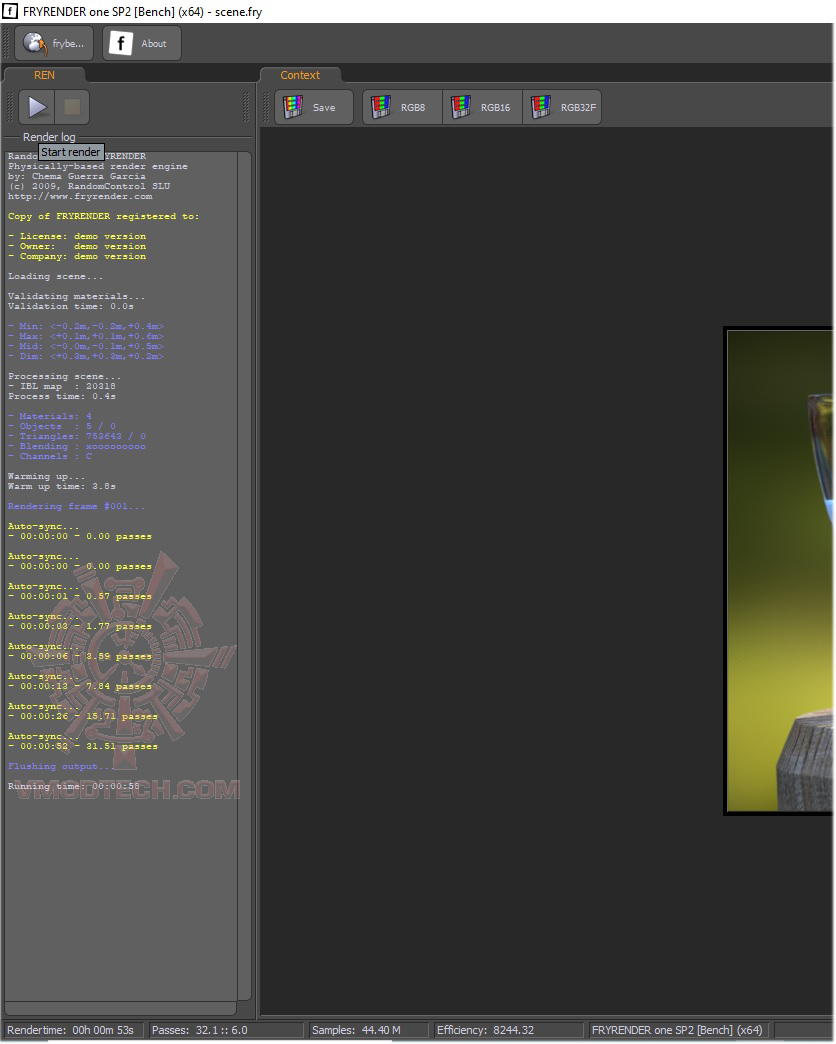Click the 'Process time: 0.4s' log line

61,396
